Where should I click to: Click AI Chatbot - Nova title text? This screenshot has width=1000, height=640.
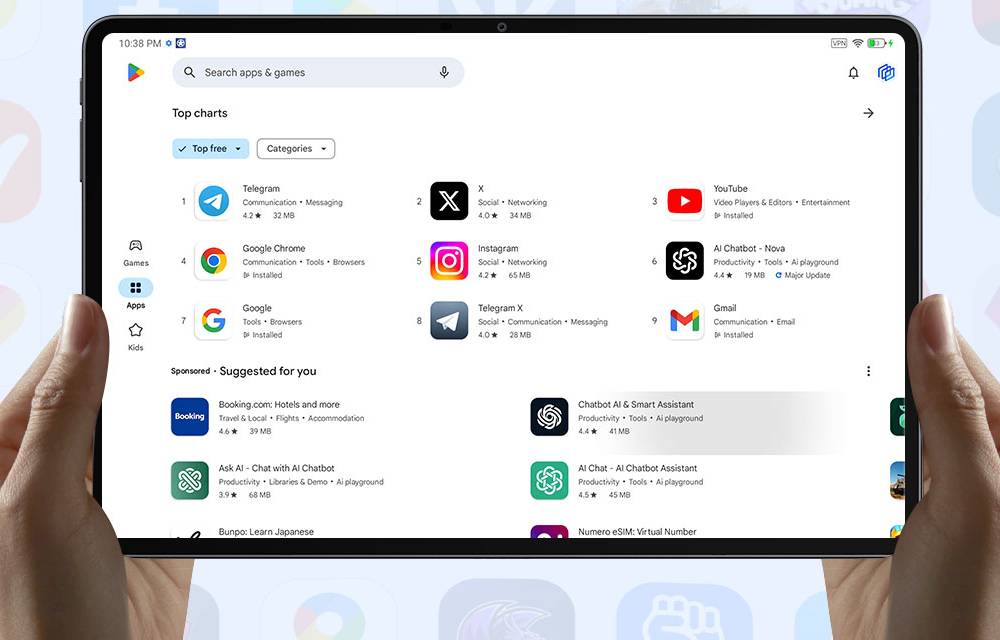click(749, 249)
